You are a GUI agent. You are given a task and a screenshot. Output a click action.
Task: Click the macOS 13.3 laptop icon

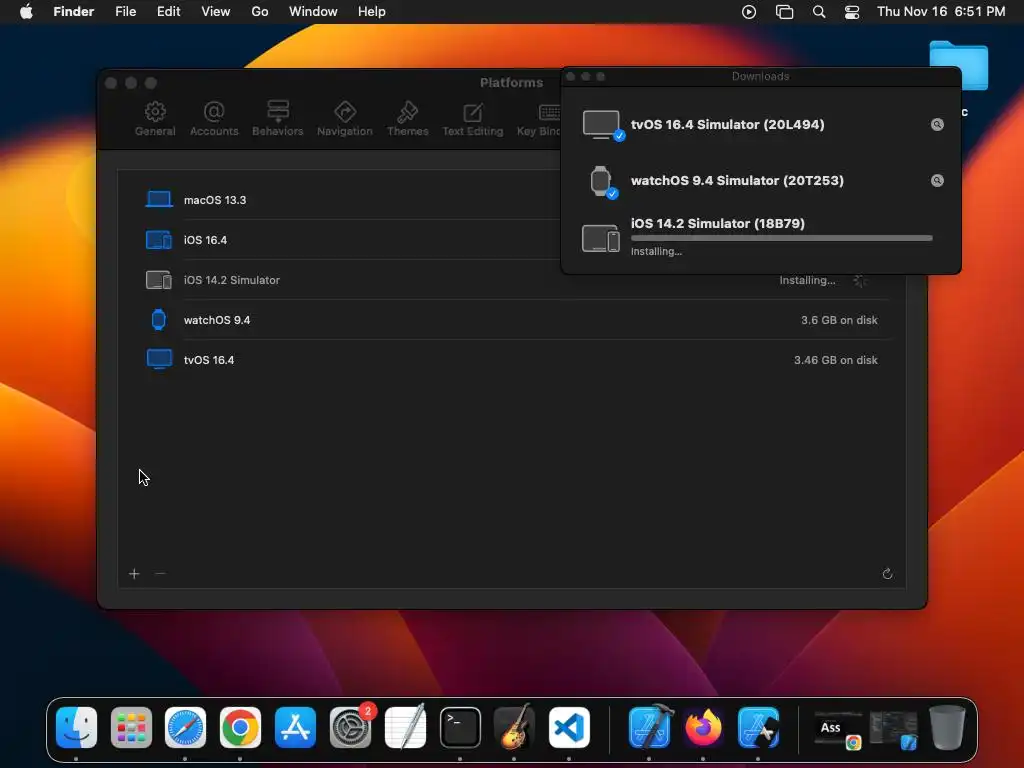(159, 199)
